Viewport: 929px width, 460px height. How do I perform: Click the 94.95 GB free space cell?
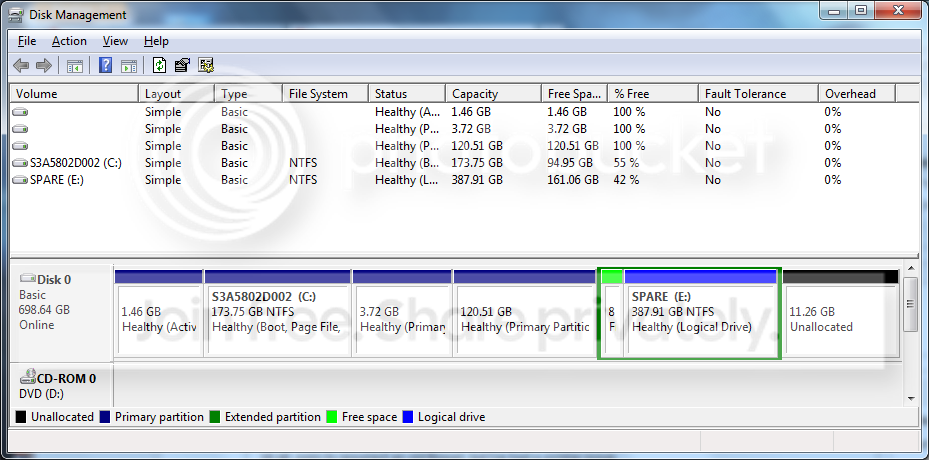570,163
